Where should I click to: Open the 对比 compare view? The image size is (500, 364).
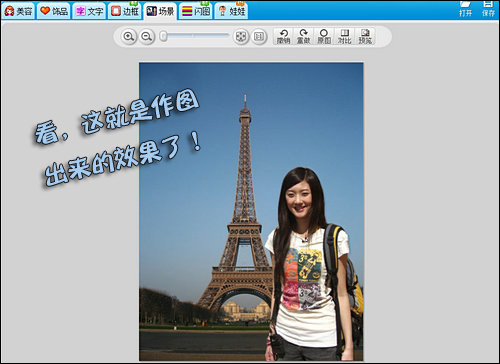[x=344, y=36]
